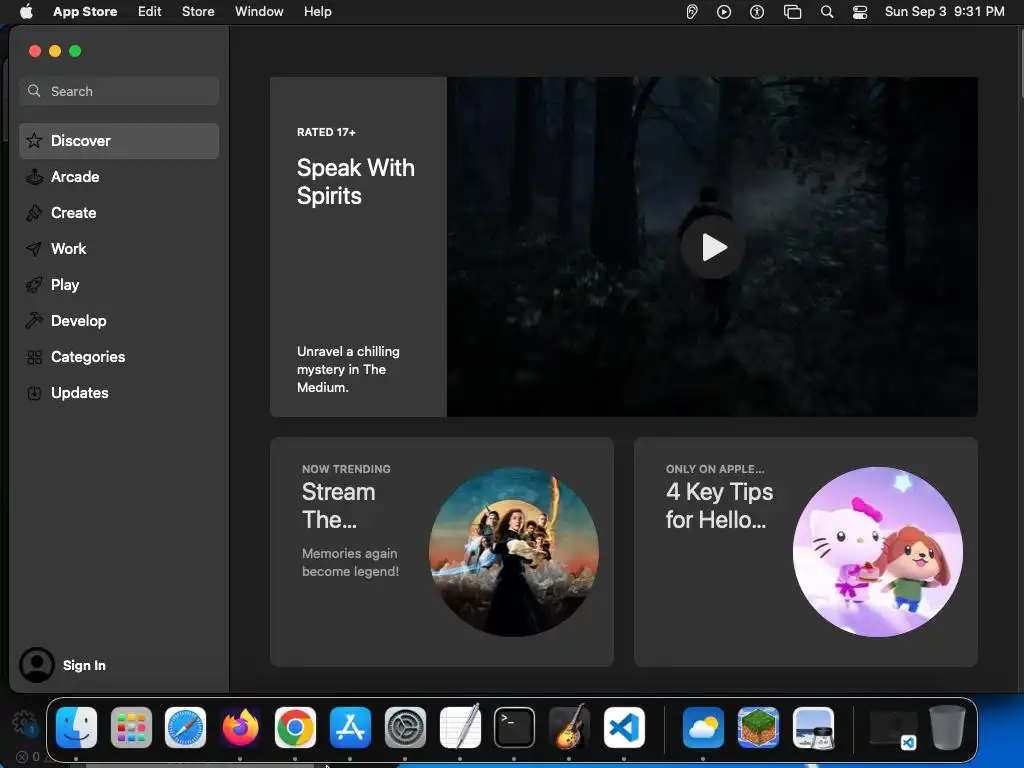Image resolution: width=1024 pixels, height=768 pixels.
Task: Click the NOW TRENDING label
Action: click(x=346, y=469)
